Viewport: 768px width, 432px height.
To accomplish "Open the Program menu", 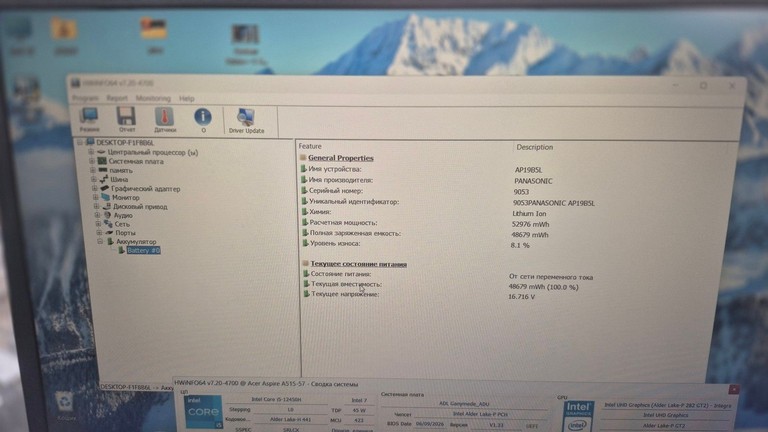I will pos(85,98).
